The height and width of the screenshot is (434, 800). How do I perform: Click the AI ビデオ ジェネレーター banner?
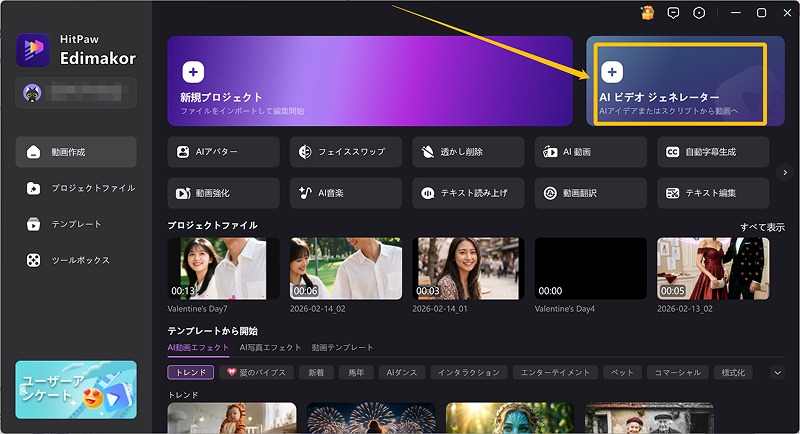pos(685,81)
